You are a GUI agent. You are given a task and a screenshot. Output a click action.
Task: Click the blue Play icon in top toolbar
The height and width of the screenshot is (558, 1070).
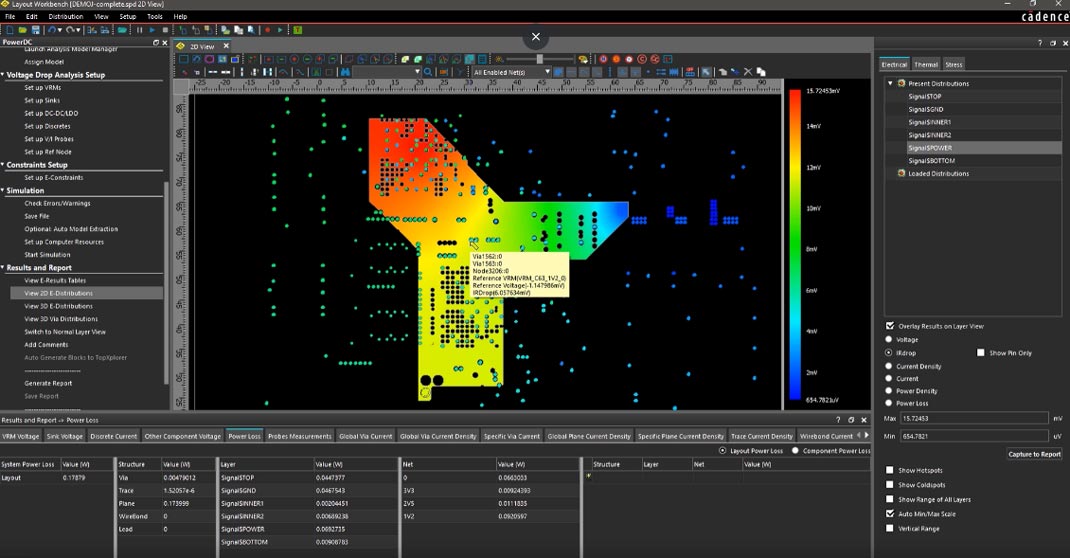(151, 30)
